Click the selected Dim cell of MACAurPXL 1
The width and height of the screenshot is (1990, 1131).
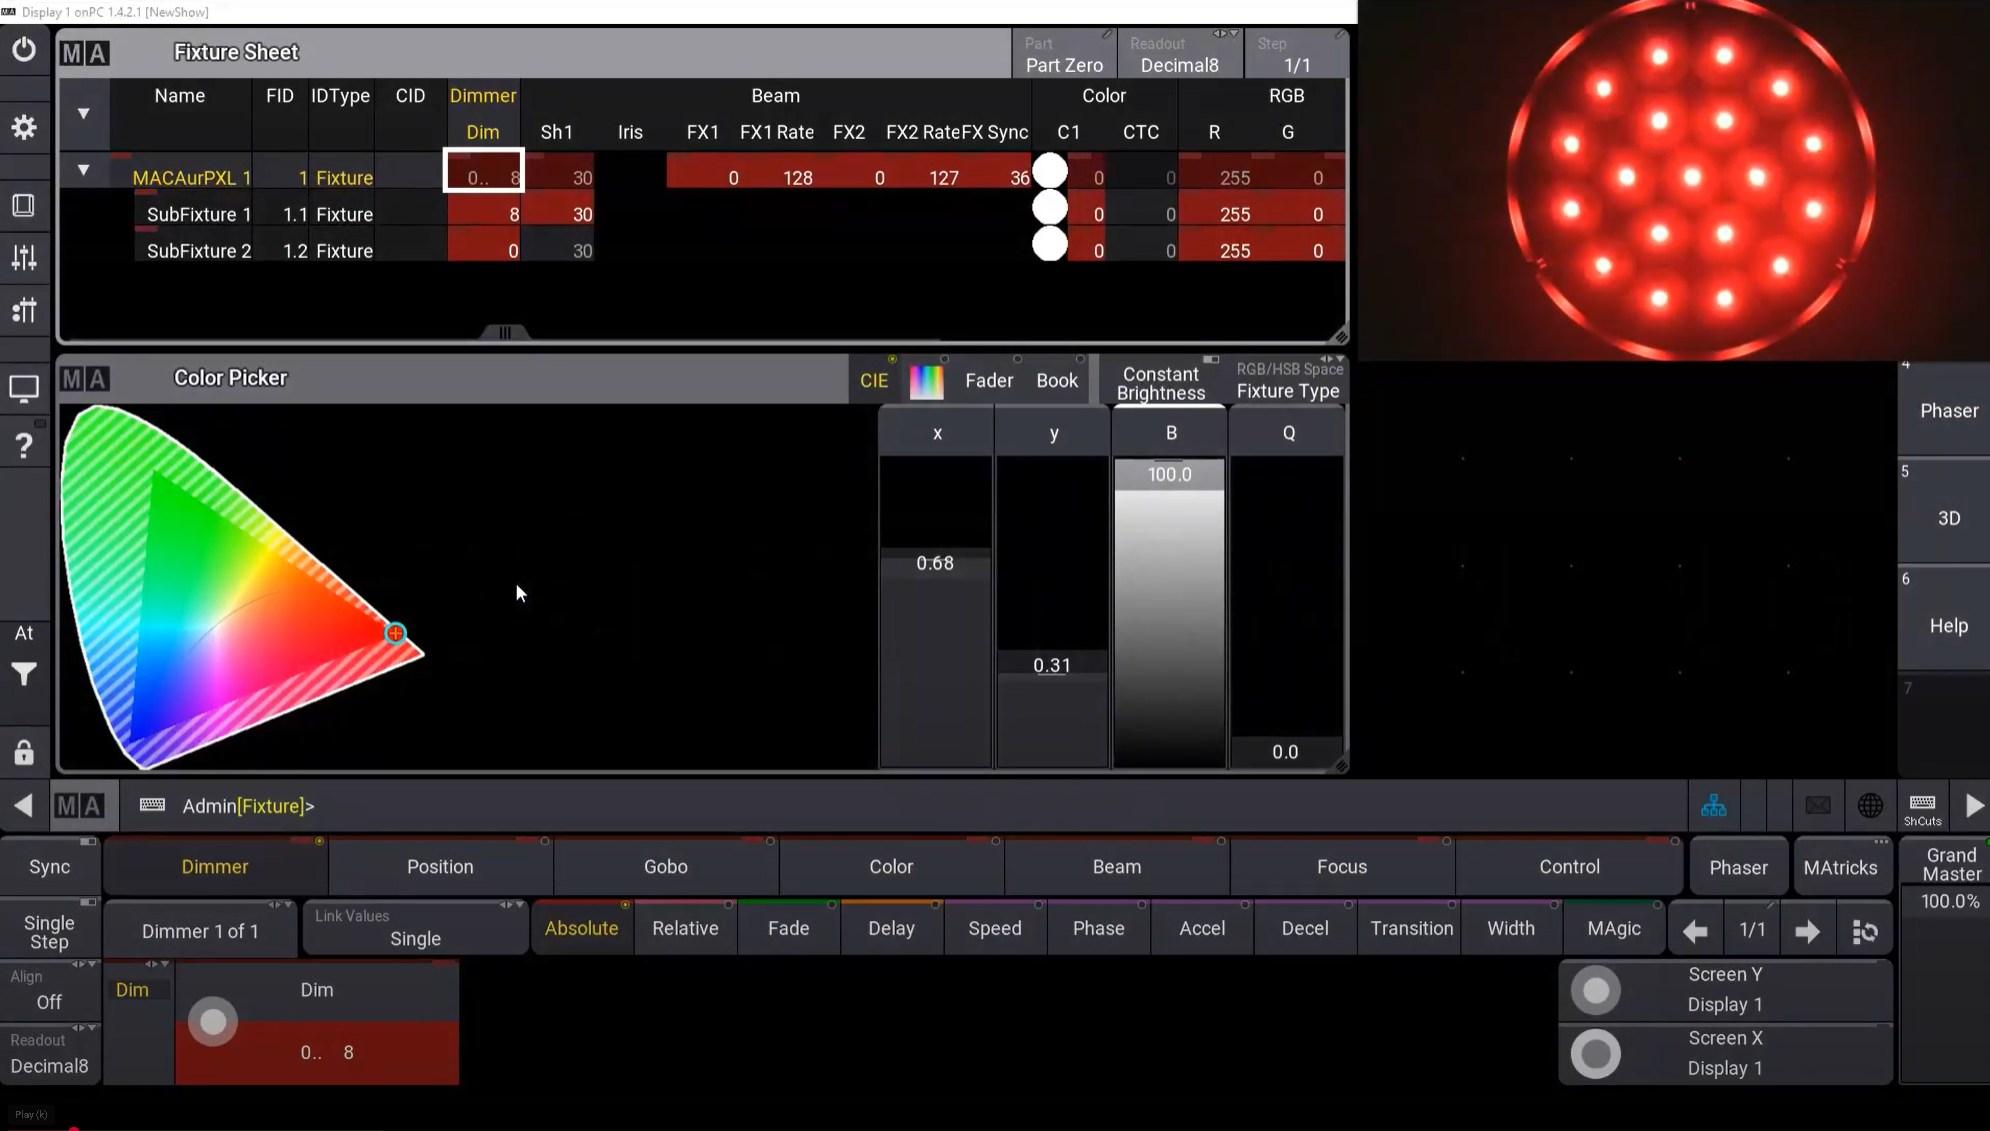(484, 171)
